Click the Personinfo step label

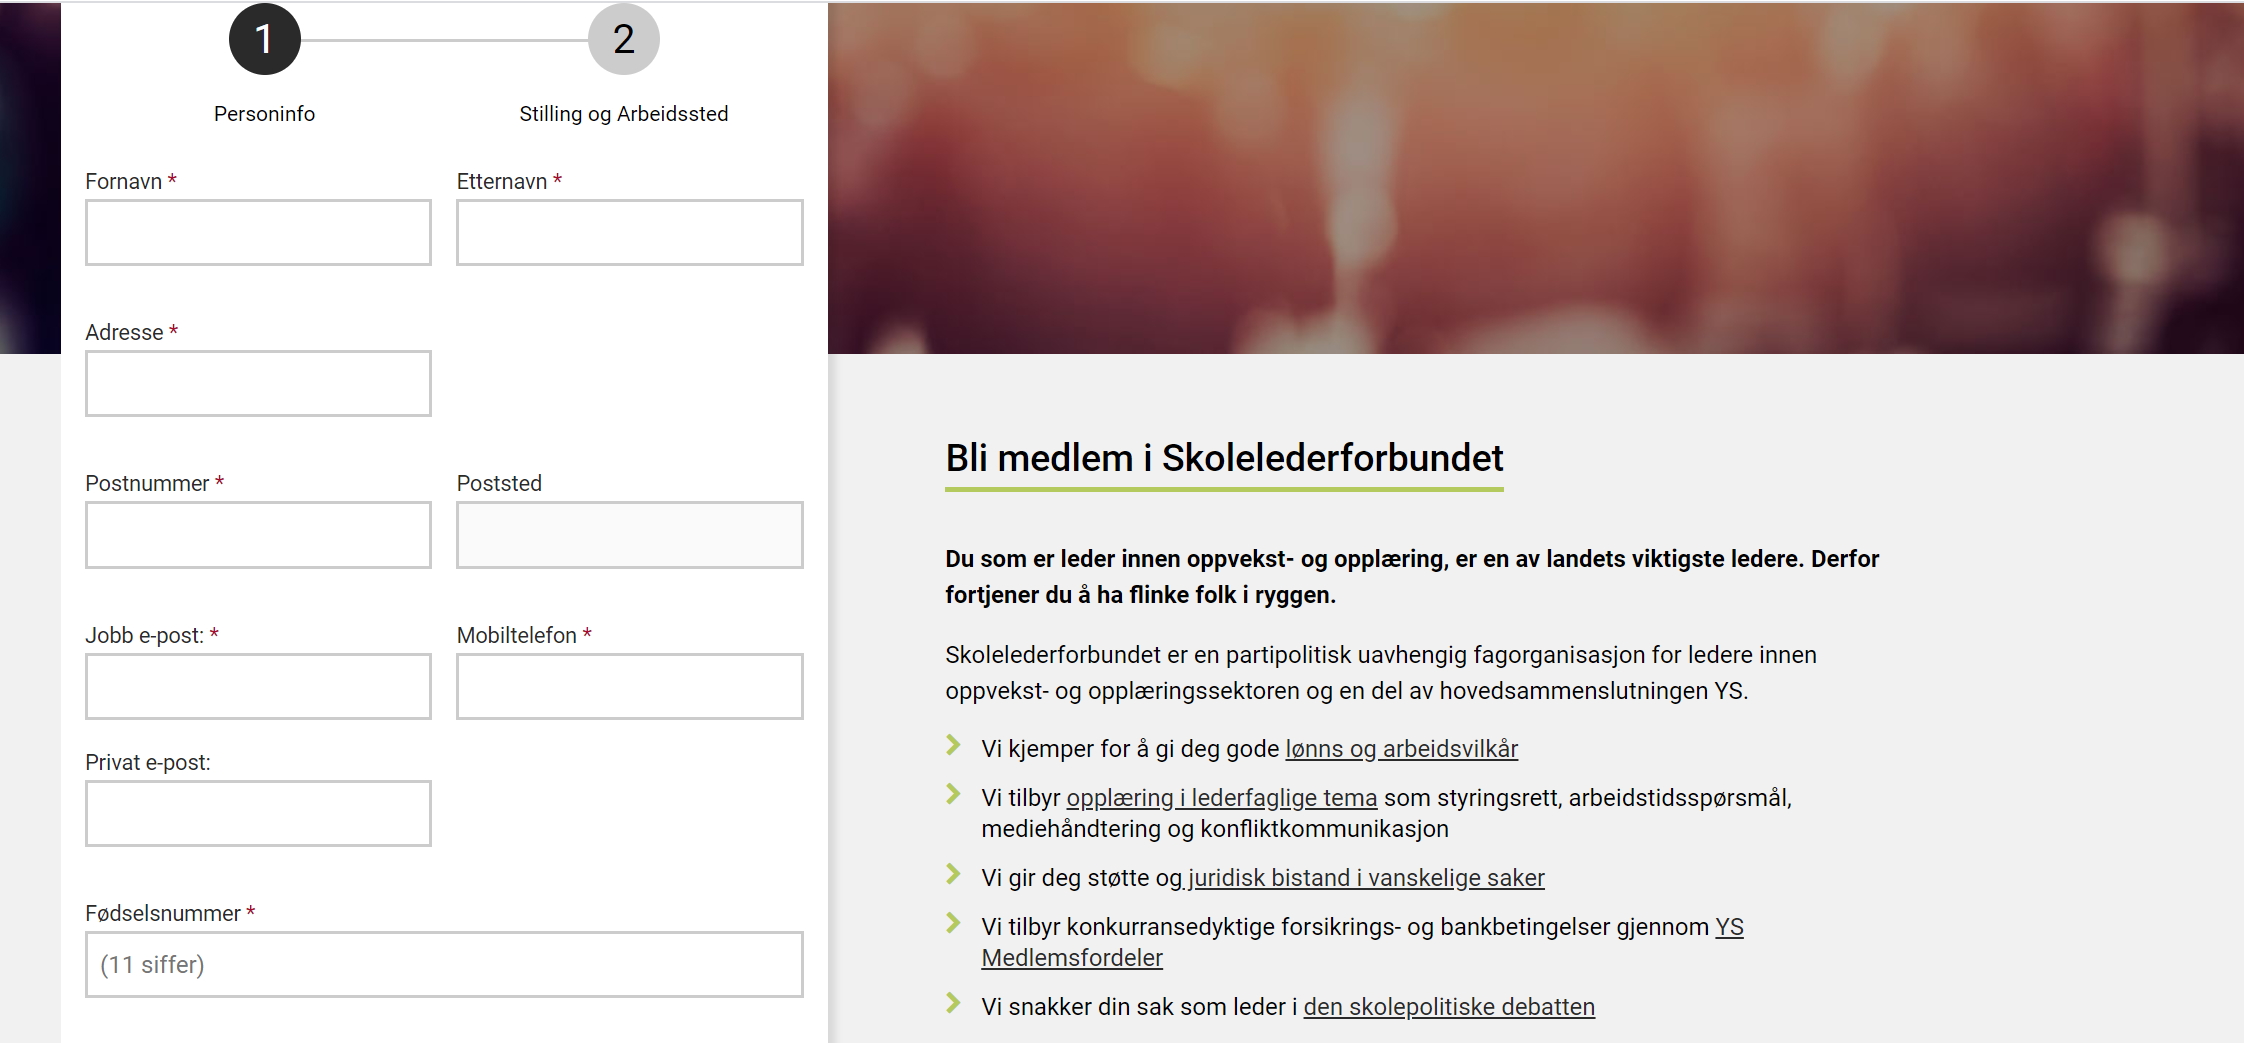(264, 114)
